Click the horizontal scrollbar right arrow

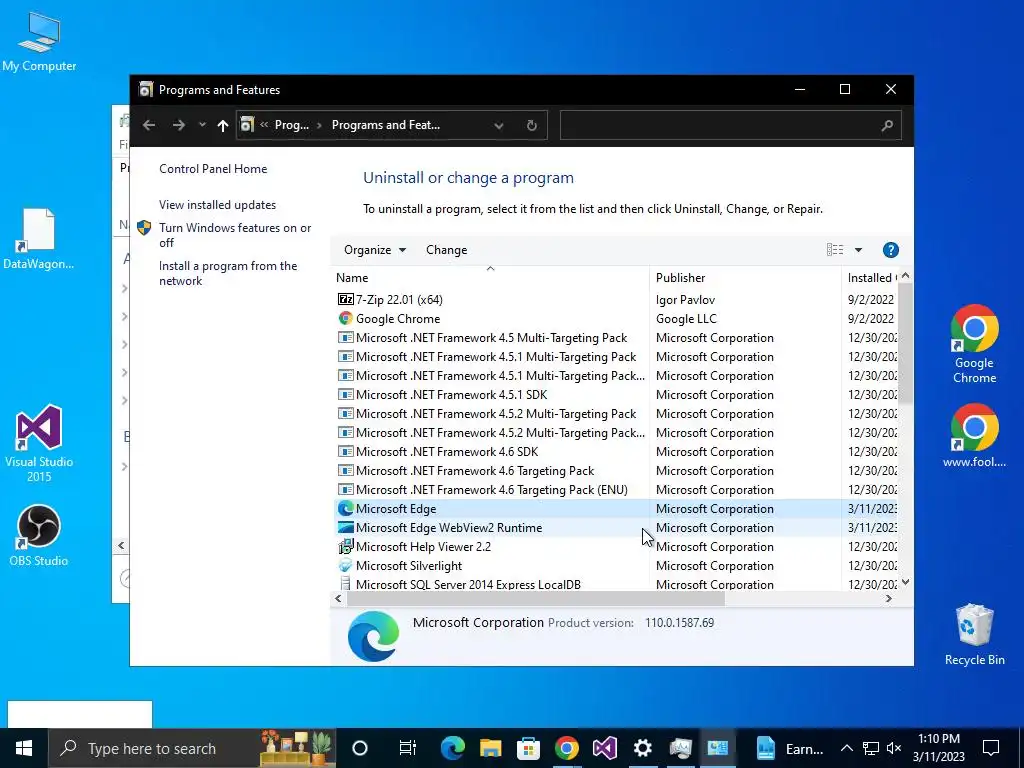click(x=888, y=598)
